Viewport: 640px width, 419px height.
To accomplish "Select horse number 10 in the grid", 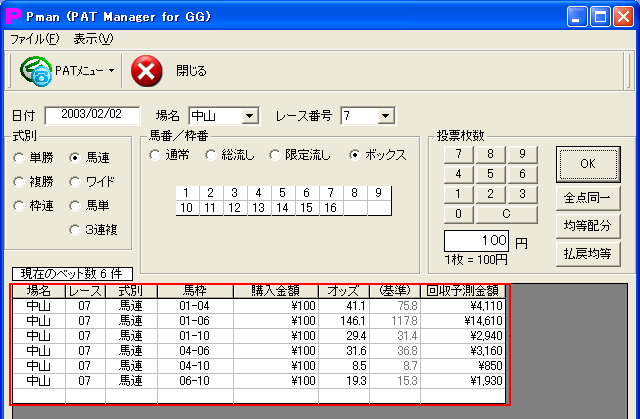I will 185,208.
